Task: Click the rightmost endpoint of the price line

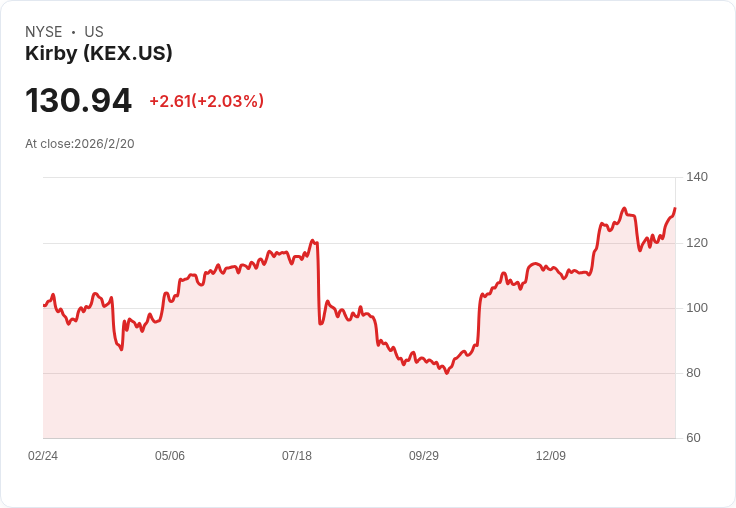Action: pos(675,209)
